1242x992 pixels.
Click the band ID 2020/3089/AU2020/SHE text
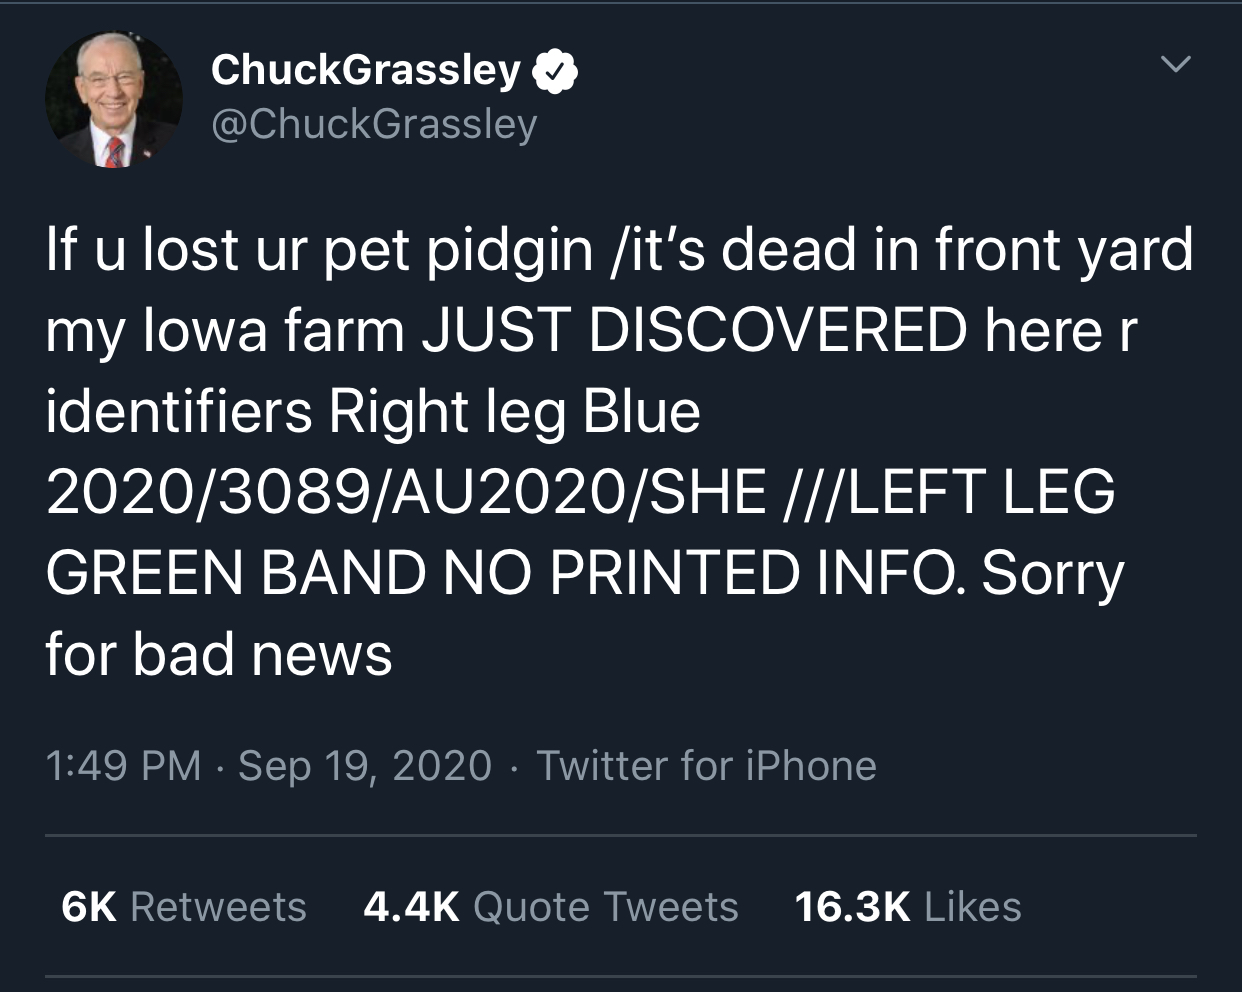(x=406, y=493)
